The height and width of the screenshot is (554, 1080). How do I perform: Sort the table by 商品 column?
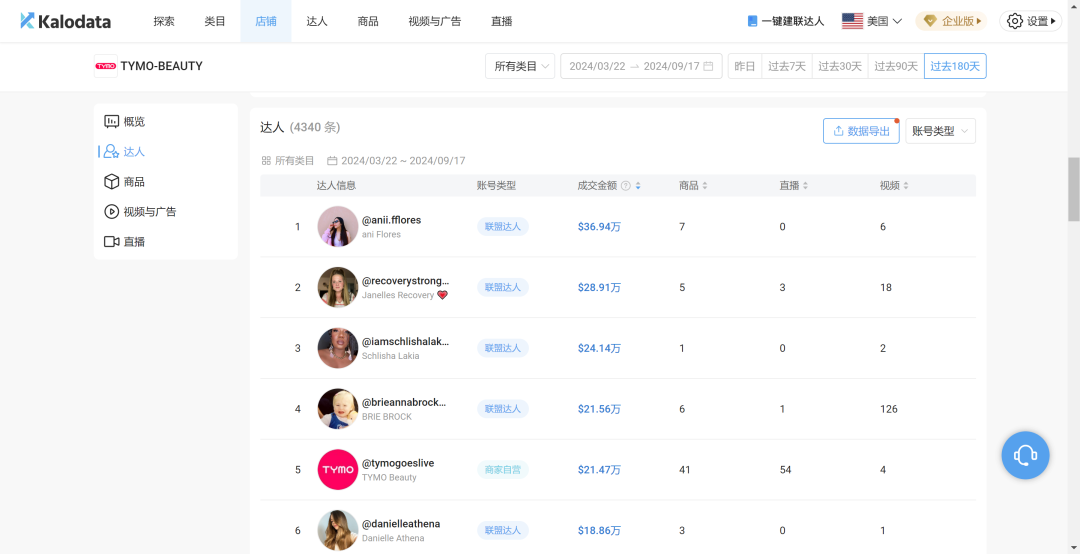coord(704,186)
